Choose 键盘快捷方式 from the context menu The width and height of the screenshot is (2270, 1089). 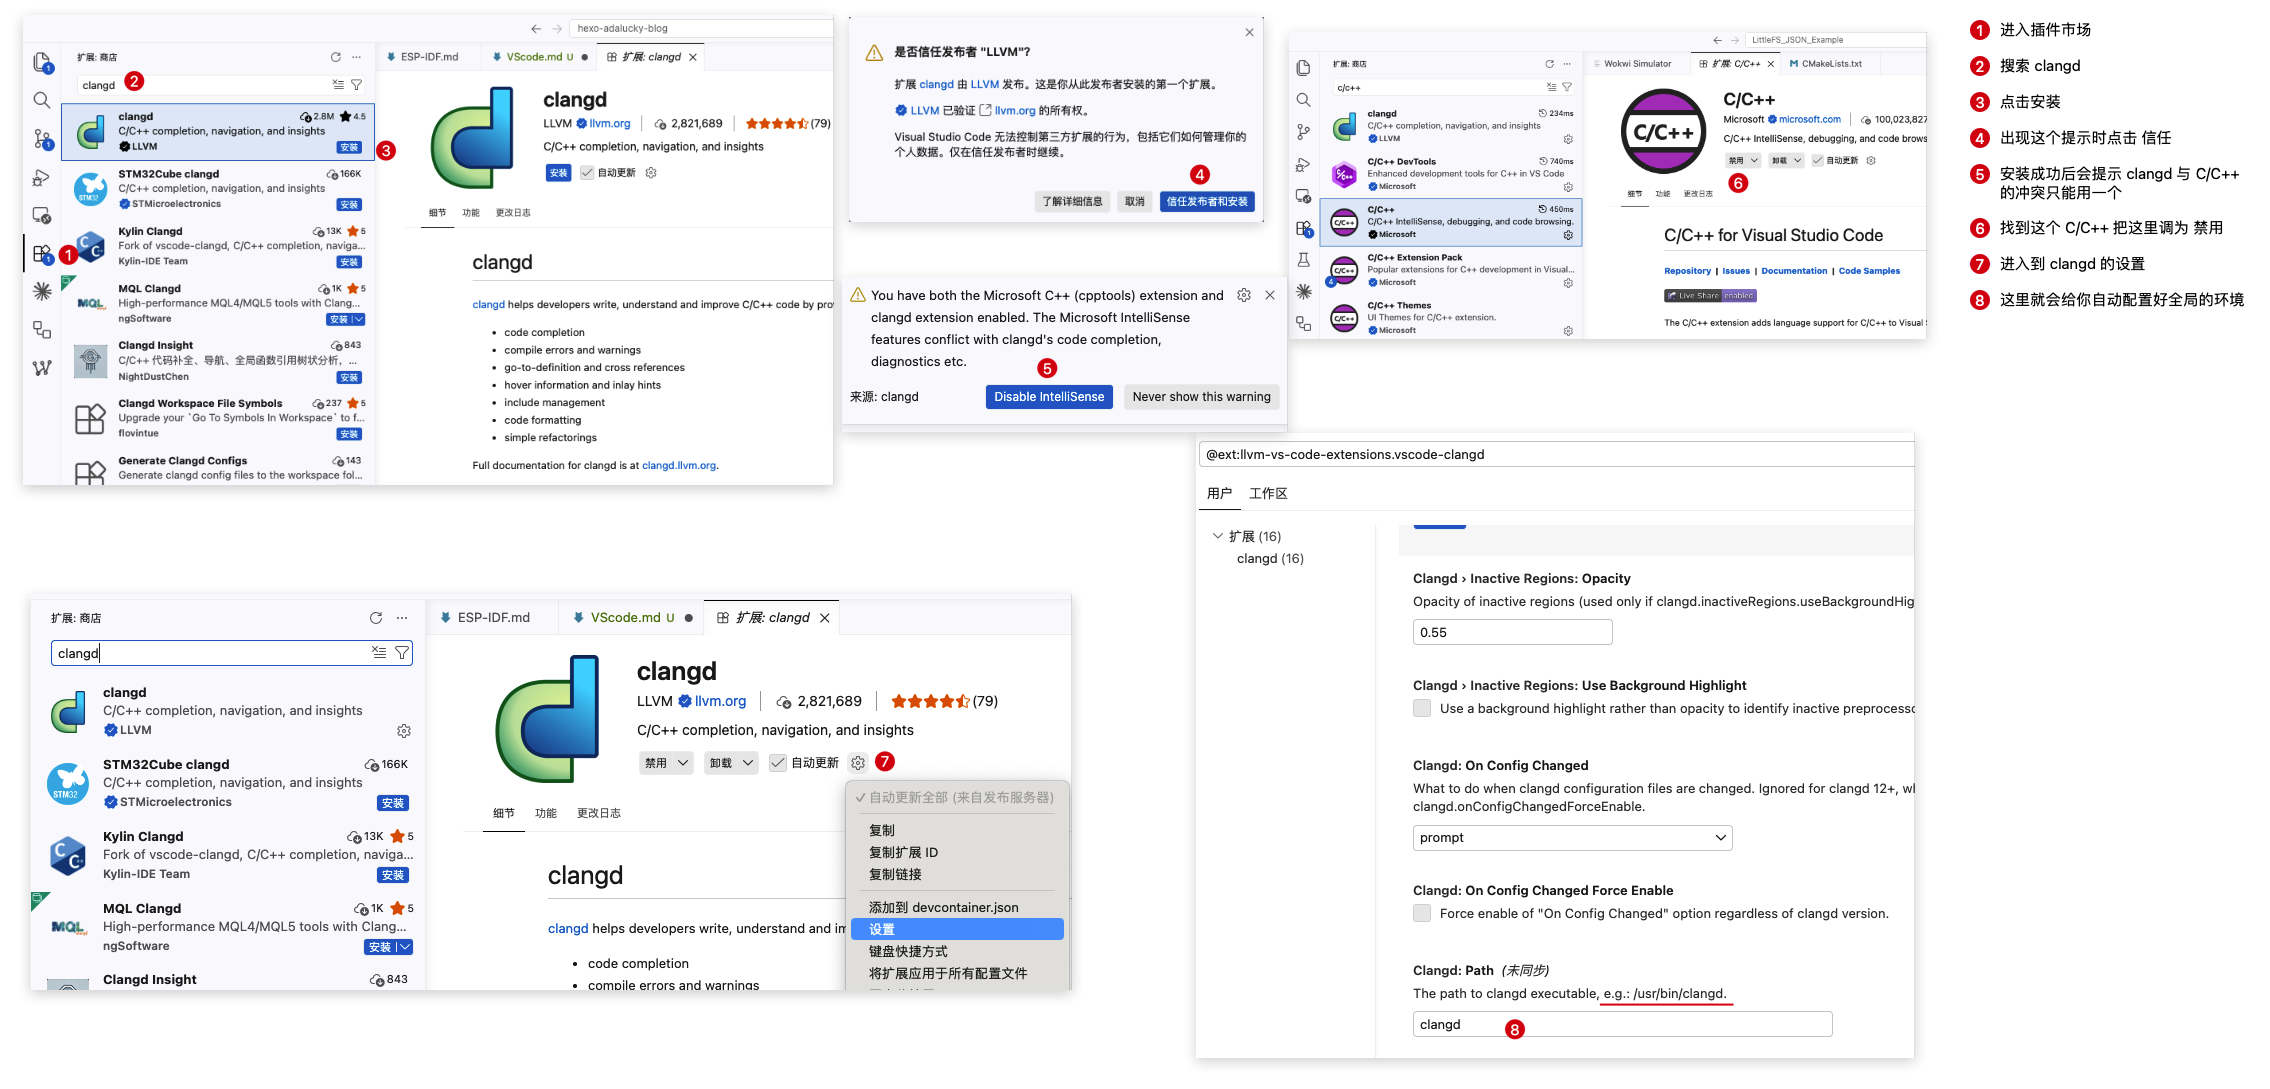click(908, 951)
